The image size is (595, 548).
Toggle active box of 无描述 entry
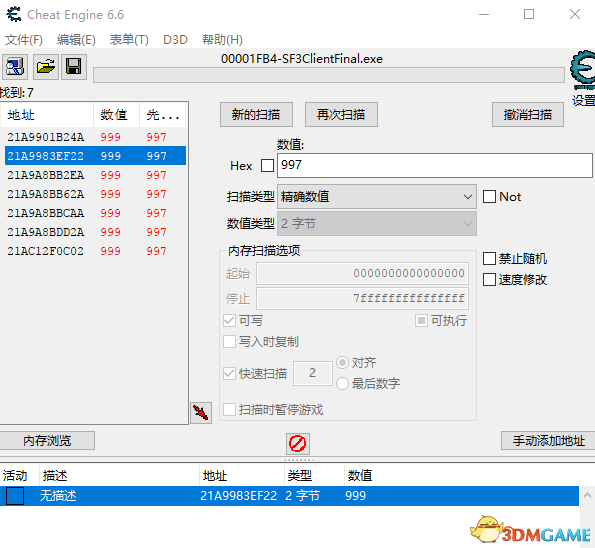(15, 496)
